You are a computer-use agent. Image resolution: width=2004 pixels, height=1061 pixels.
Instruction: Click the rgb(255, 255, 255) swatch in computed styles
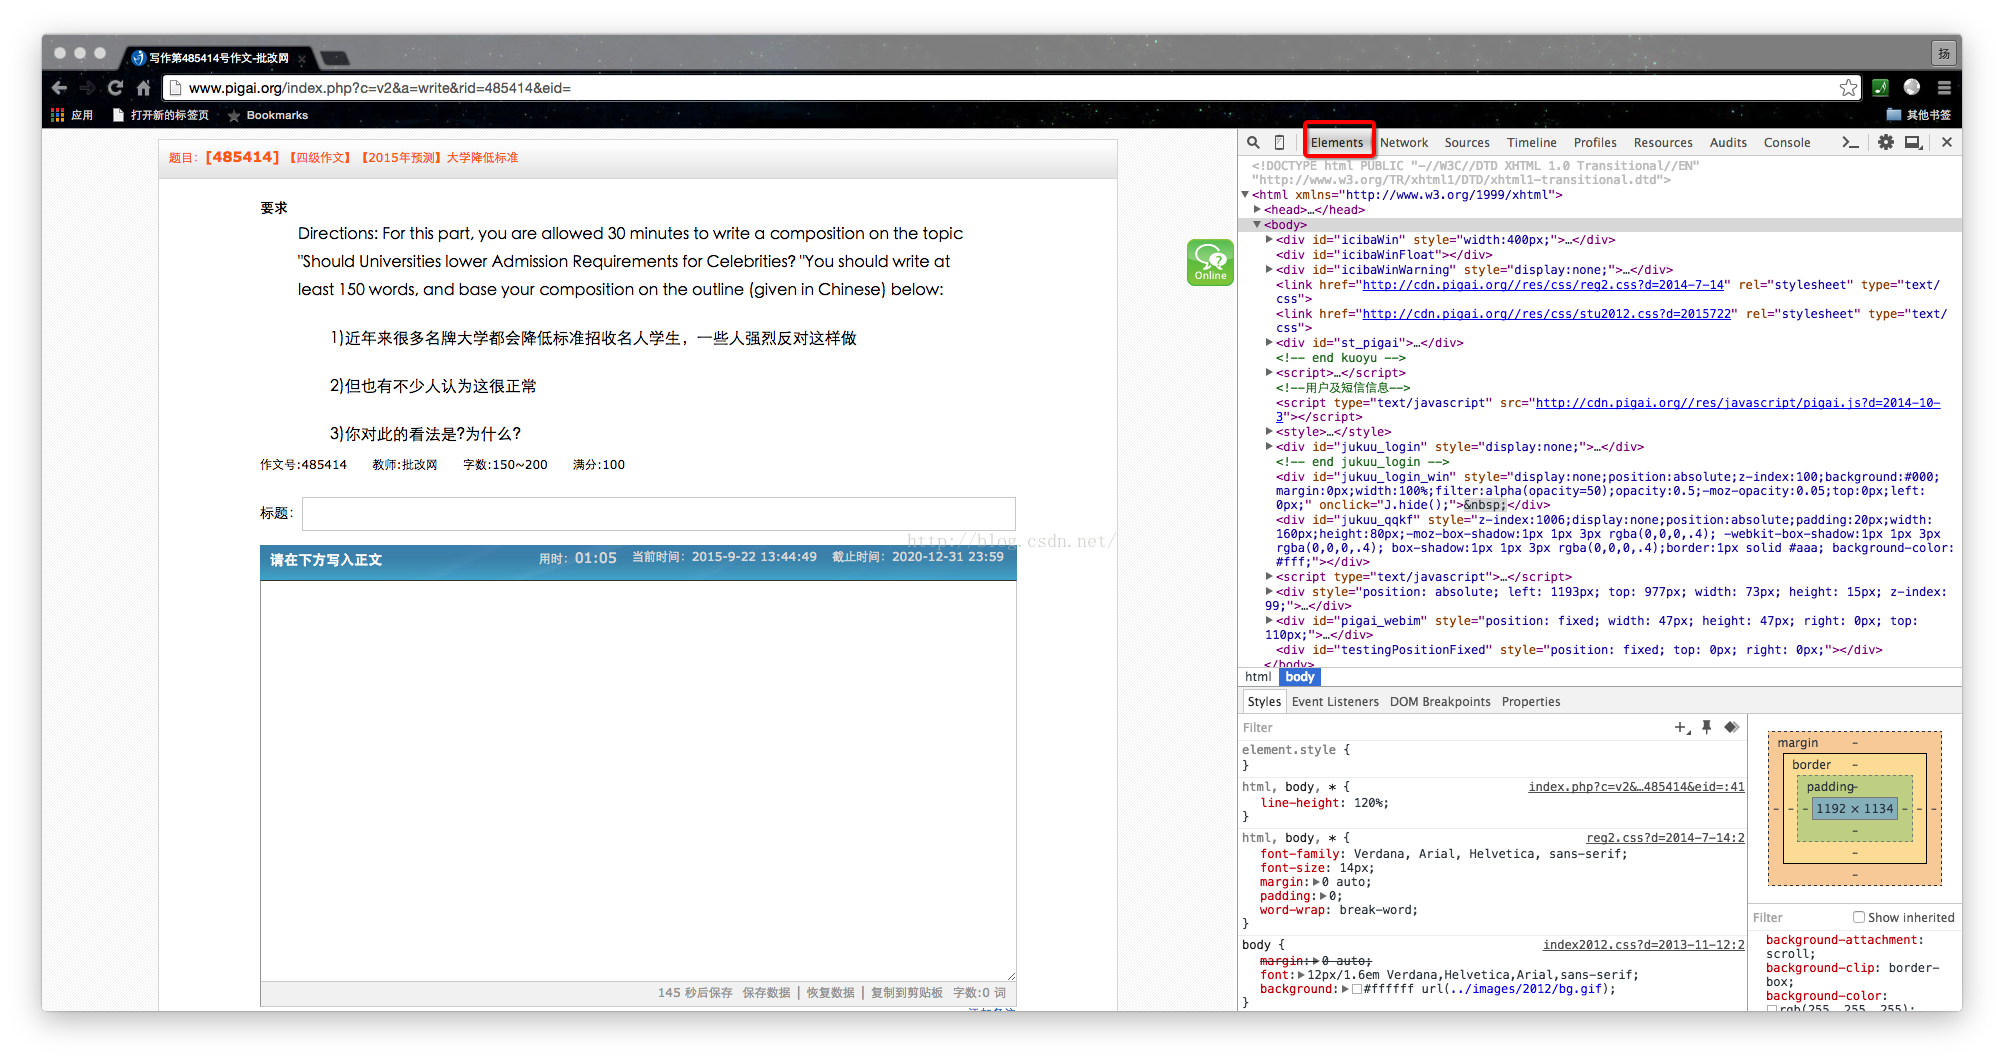[x=1772, y=1008]
